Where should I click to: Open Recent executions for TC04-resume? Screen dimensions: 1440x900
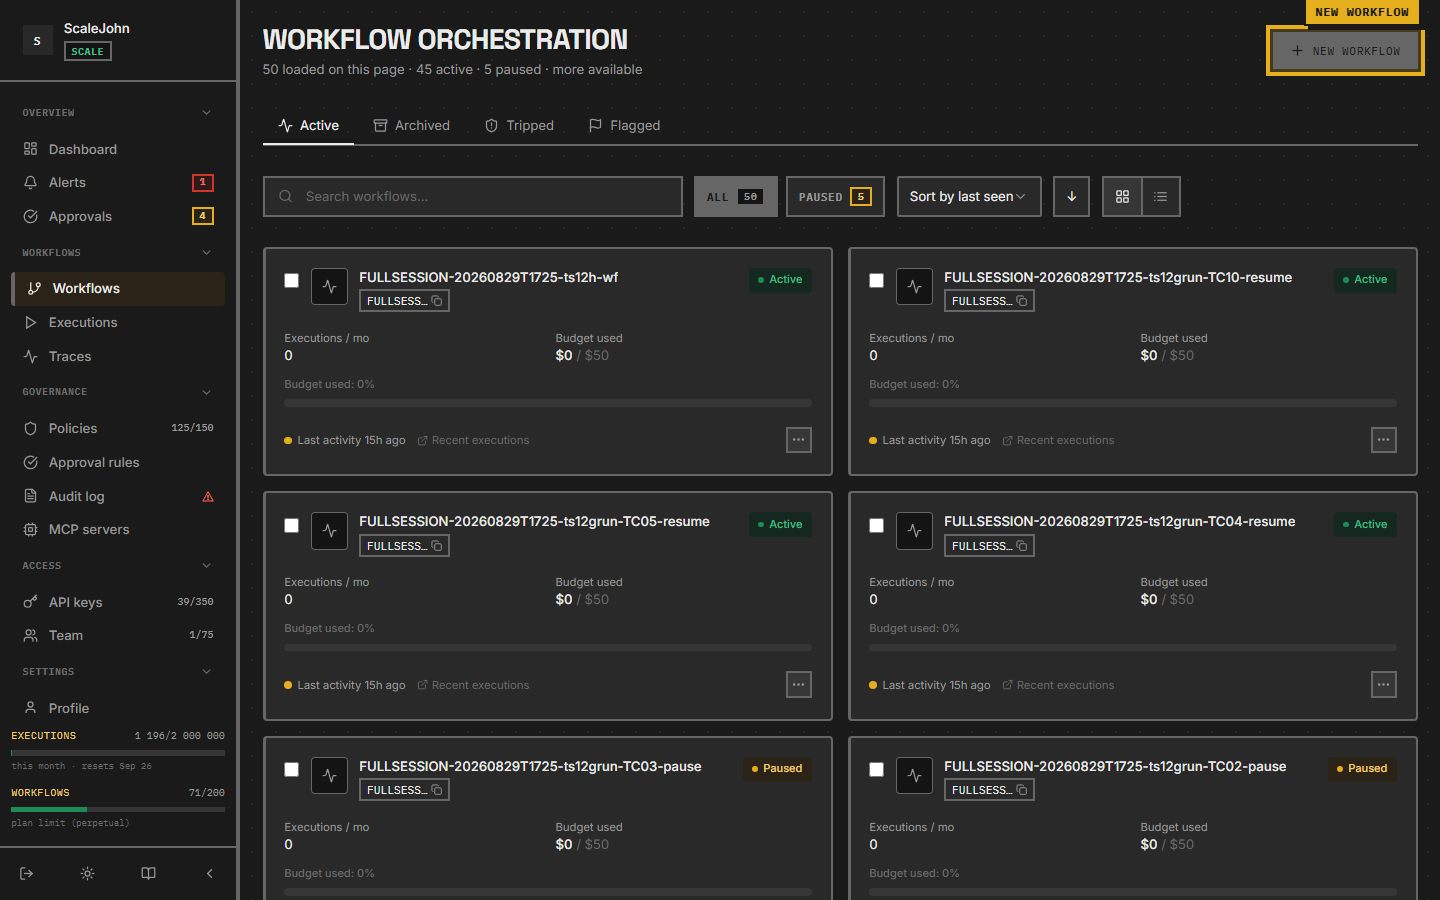pos(1058,685)
